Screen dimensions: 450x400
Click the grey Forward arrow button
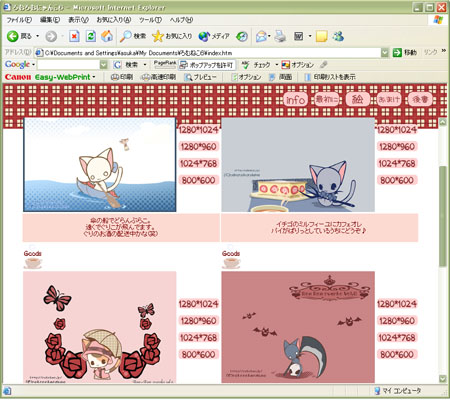coord(51,36)
